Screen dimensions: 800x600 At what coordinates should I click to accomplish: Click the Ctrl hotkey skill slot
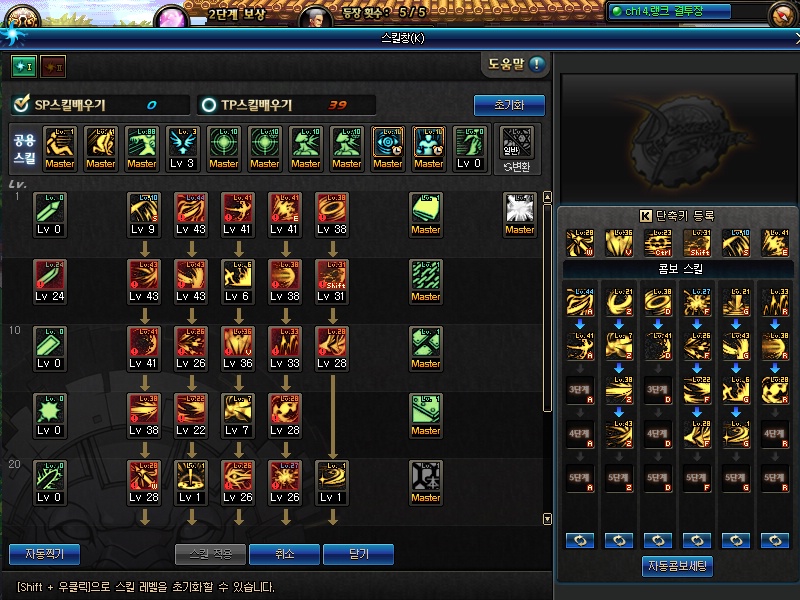(x=658, y=242)
